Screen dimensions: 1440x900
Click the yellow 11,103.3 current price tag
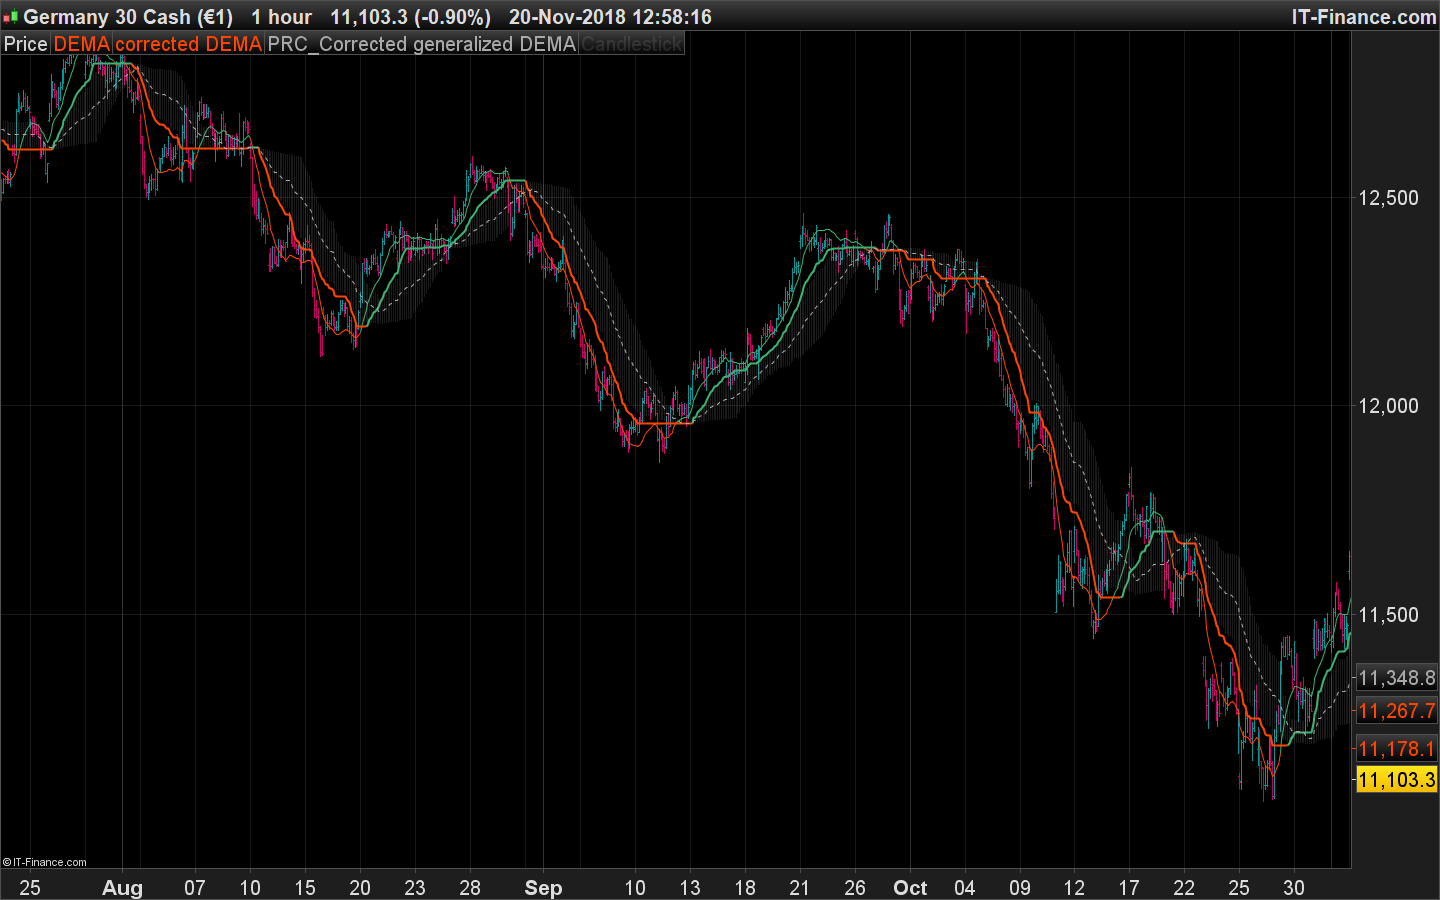[x=1397, y=780]
